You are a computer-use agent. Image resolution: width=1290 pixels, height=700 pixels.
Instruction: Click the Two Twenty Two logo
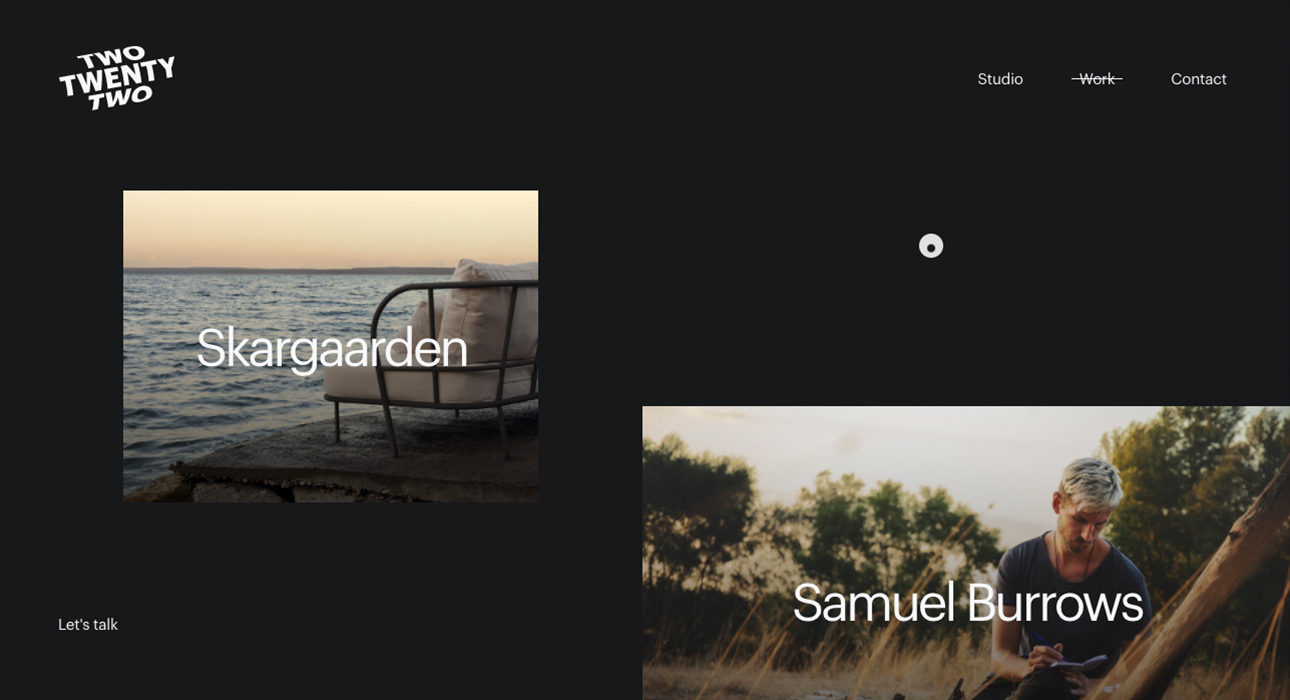117,78
